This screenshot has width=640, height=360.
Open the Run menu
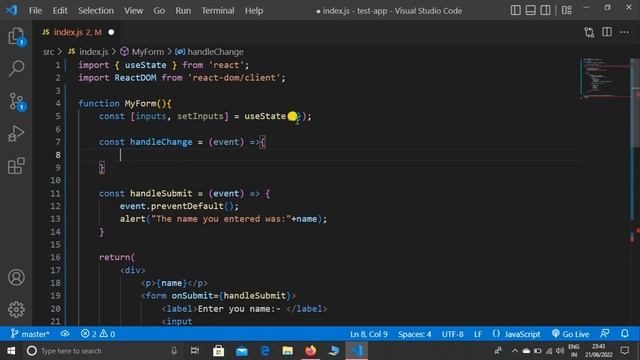[183, 11]
